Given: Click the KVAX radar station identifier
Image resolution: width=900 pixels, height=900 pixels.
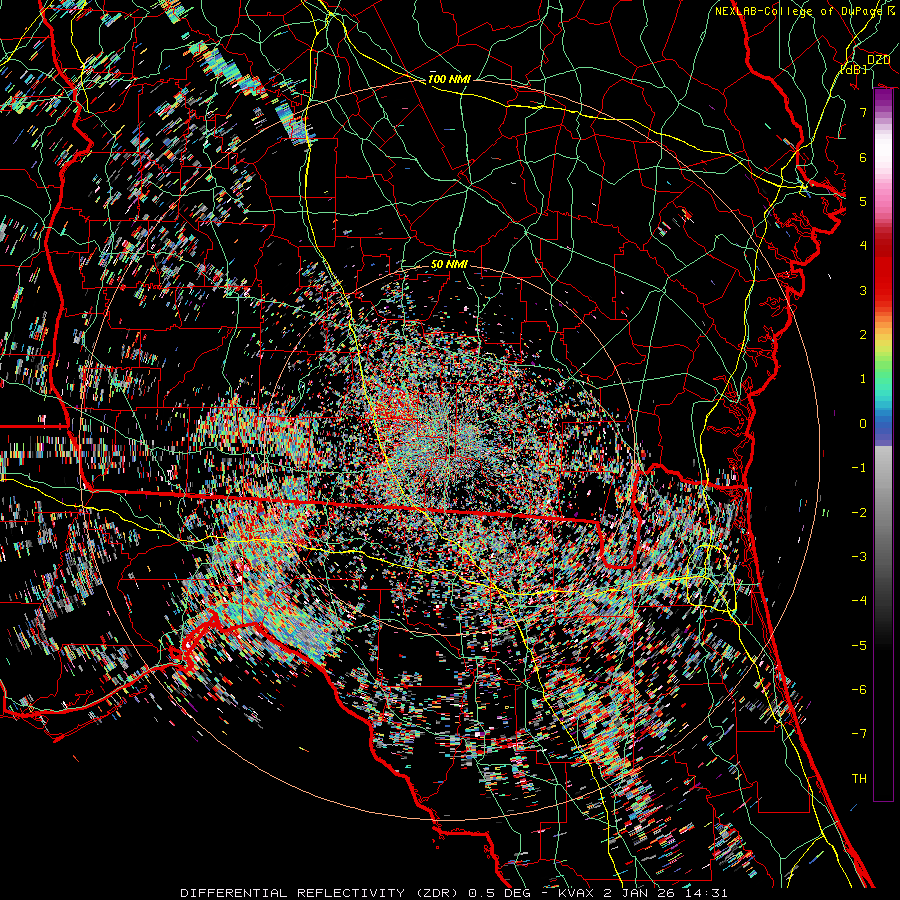Looking at the screenshot, I should [x=577, y=893].
